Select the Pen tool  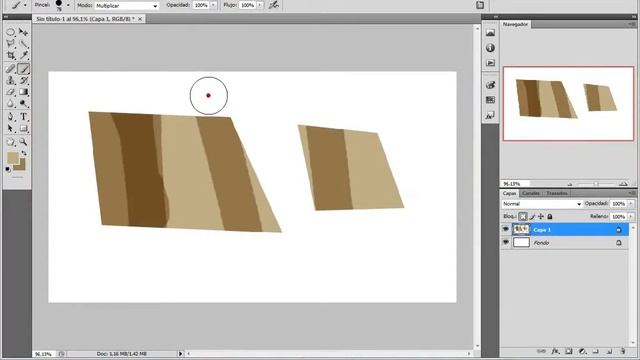pyautogui.click(x=11, y=117)
